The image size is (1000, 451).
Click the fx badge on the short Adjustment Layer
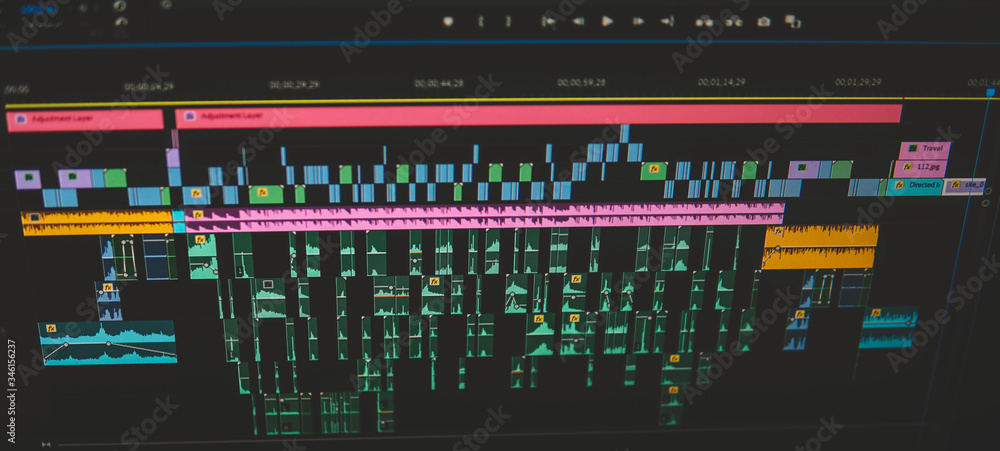(20, 119)
